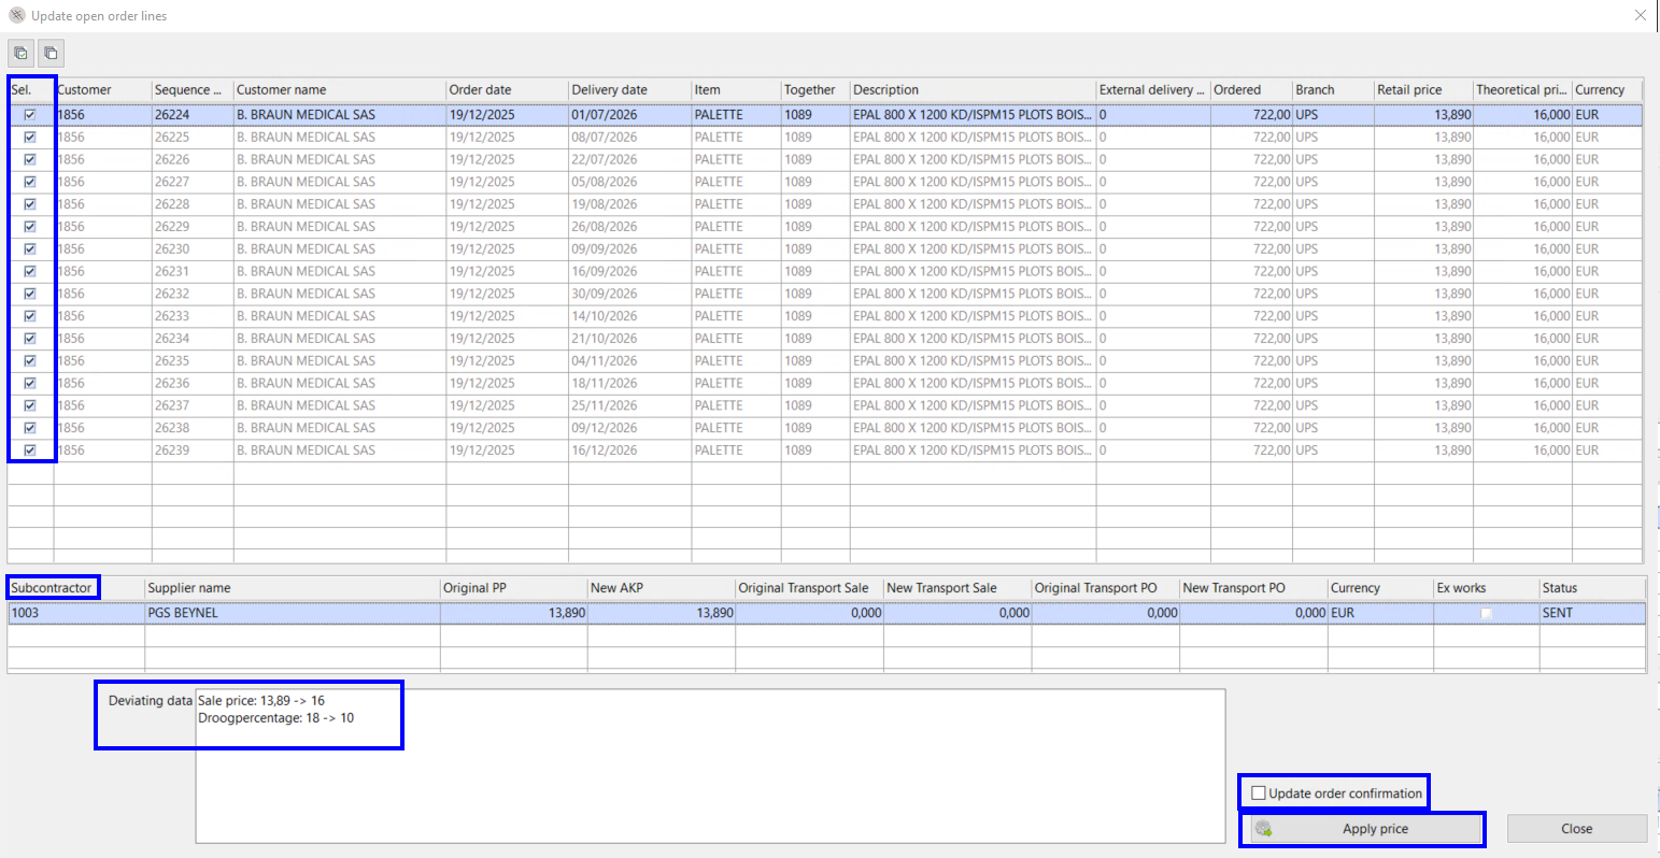Toggle the checkbox for sequence 26234

click(30, 338)
